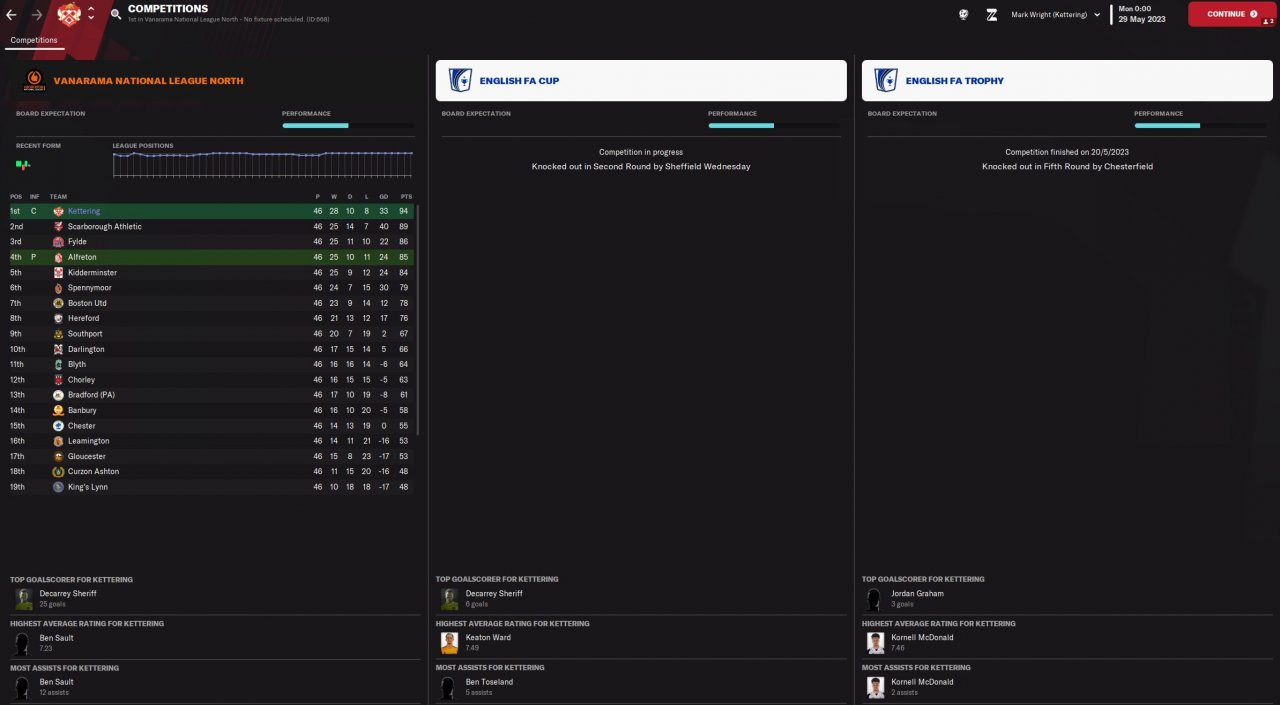1280x705 pixels.
Task: Click the league table vertical scrollbar
Action: [417, 320]
